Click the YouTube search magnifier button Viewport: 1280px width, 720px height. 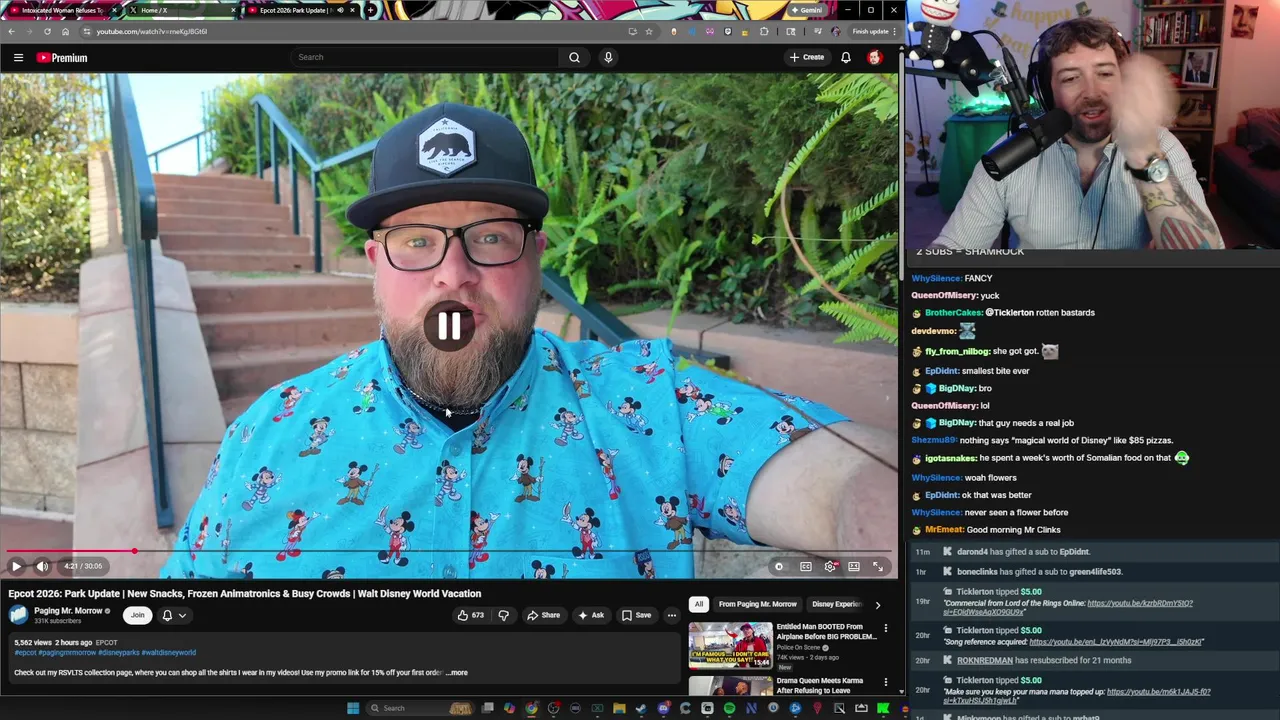click(x=574, y=58)
